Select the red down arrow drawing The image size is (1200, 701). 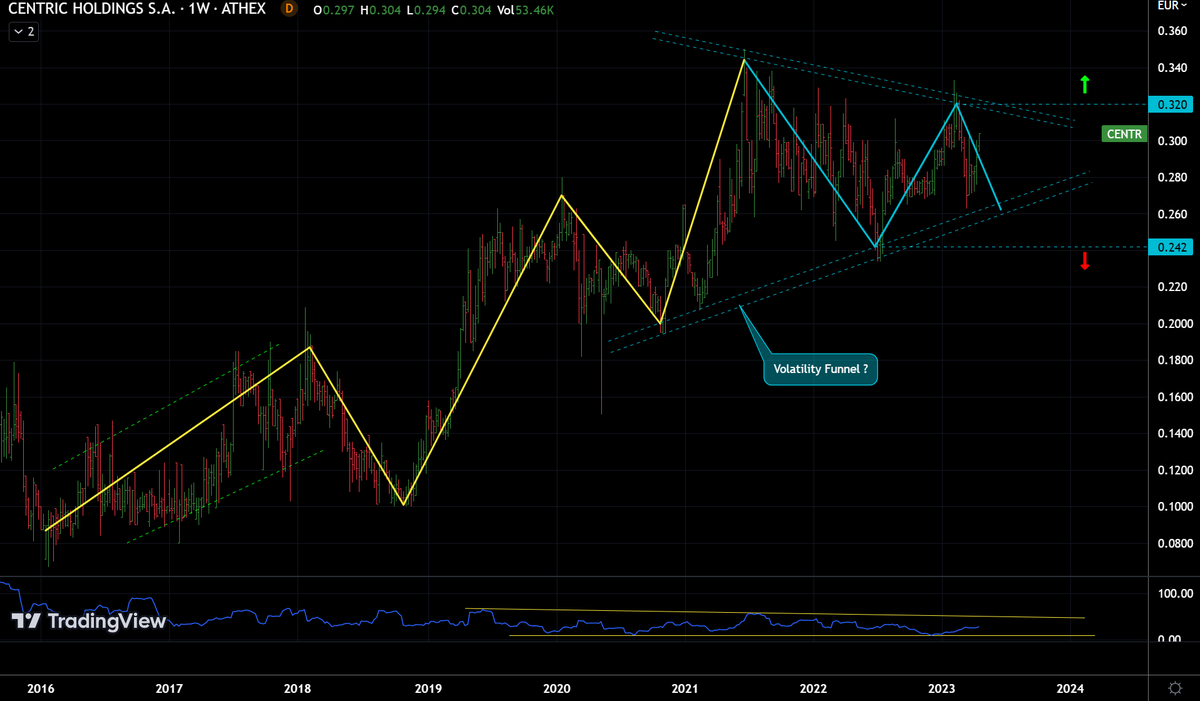1085,261
